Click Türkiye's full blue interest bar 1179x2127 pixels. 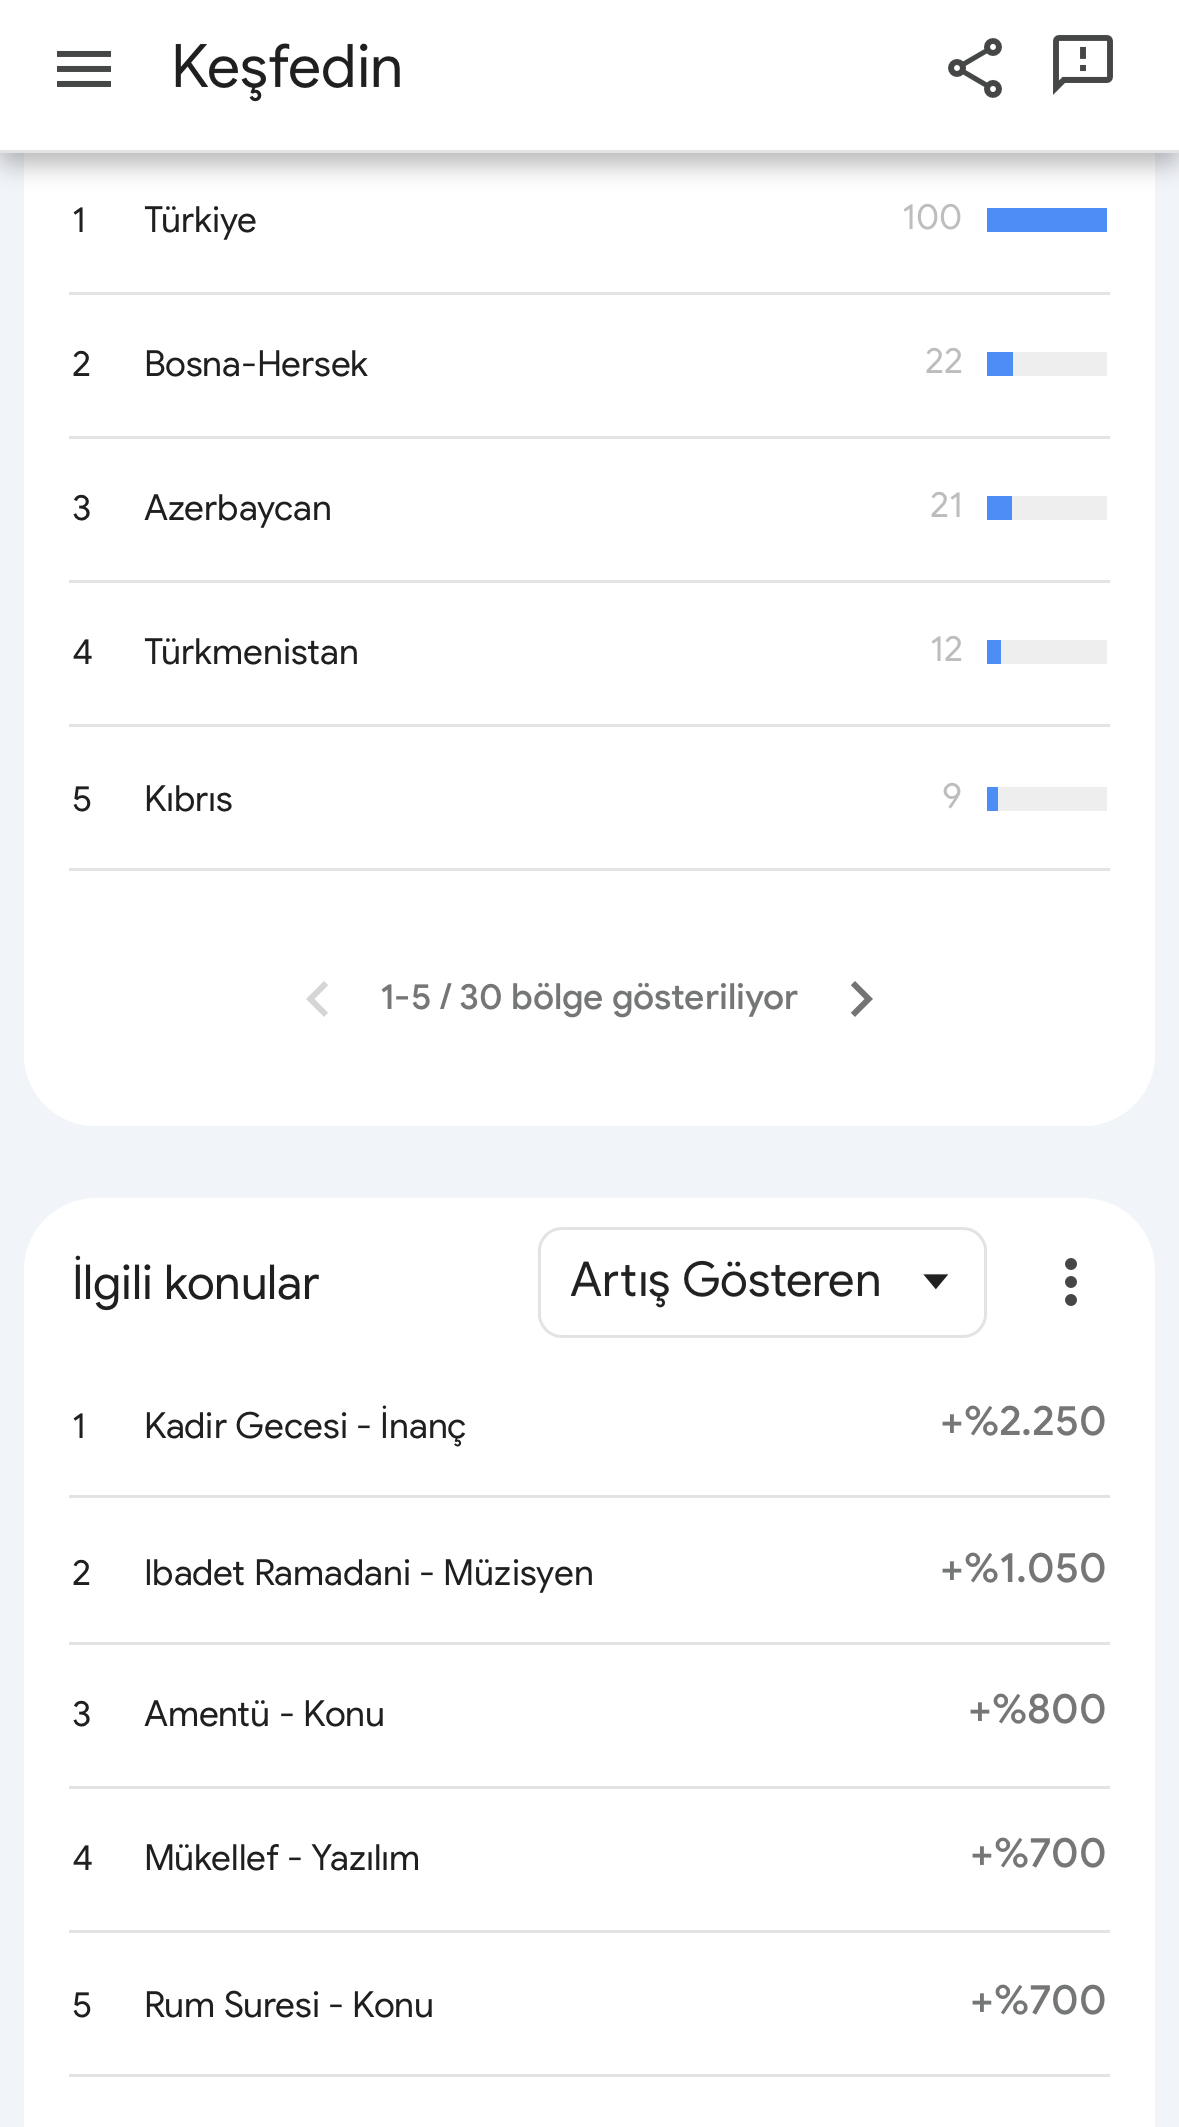(1047, 220)
